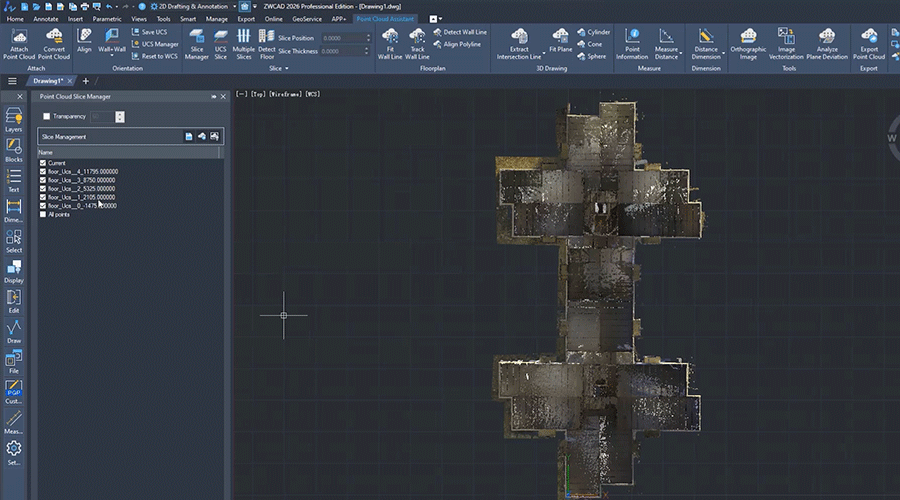
Task: Open the Home ribbon tab
Action: click(15, 19)
